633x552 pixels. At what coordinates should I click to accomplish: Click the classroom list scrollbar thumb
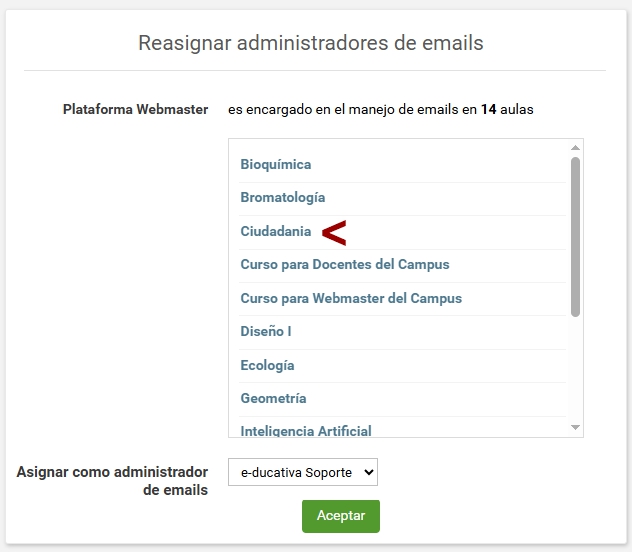coord(575,237)
